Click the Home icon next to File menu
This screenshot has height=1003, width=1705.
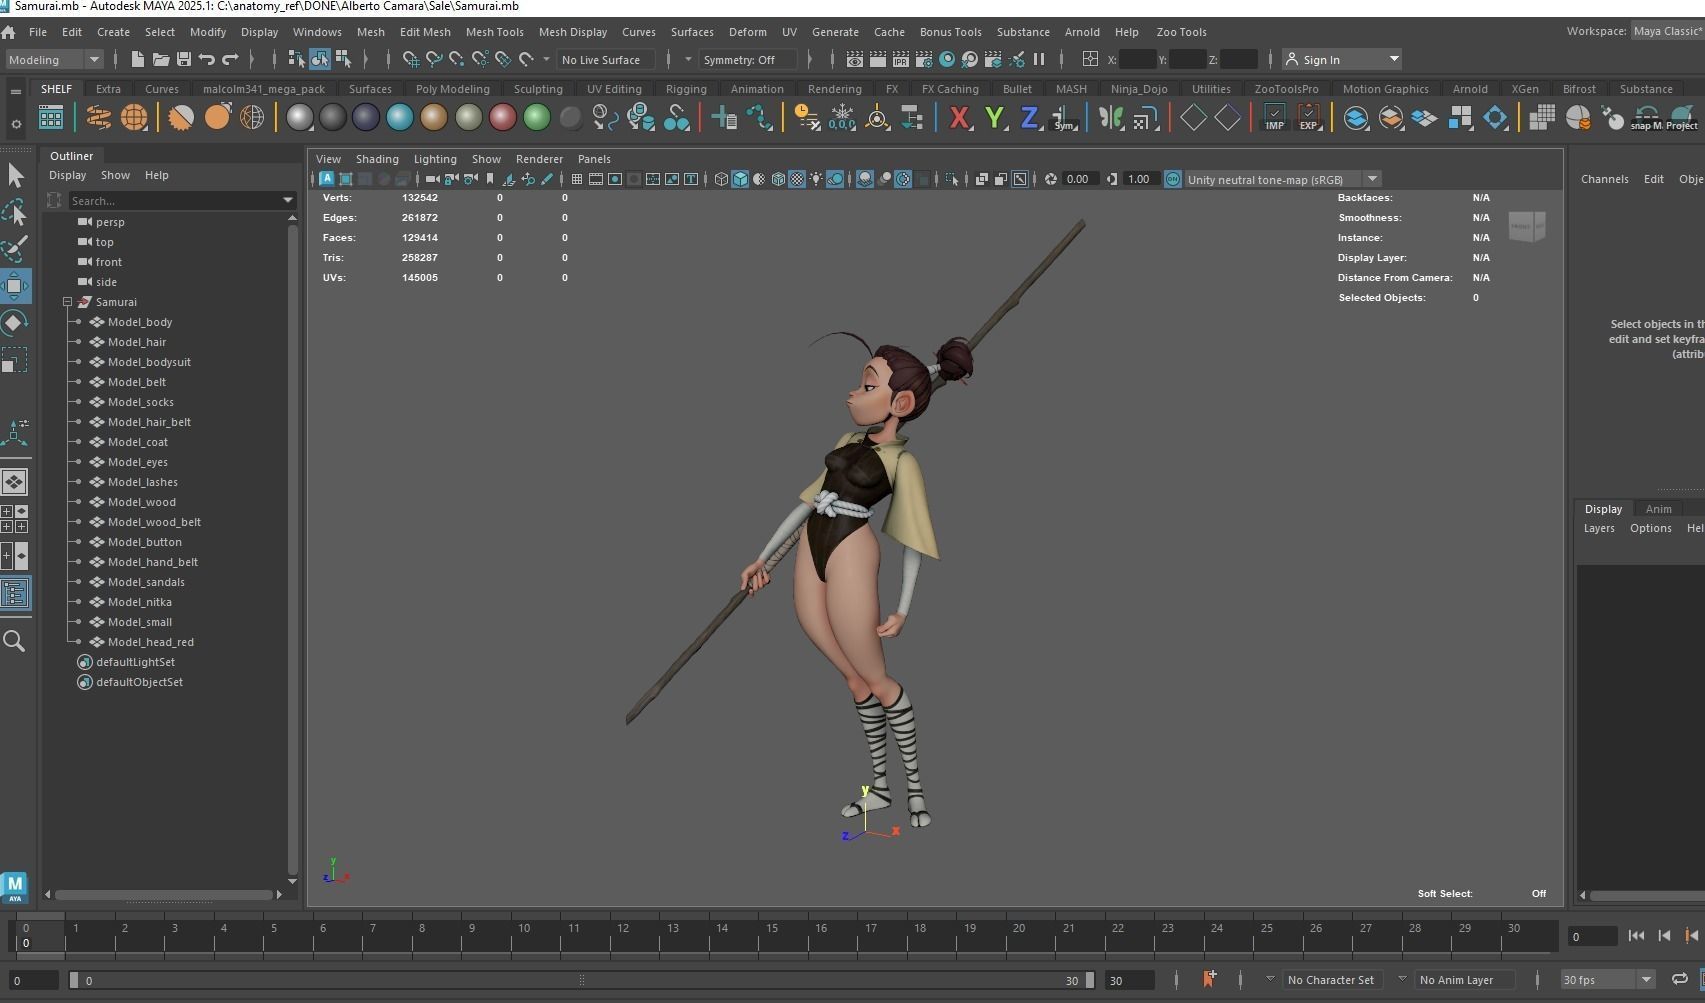[9, 32]
